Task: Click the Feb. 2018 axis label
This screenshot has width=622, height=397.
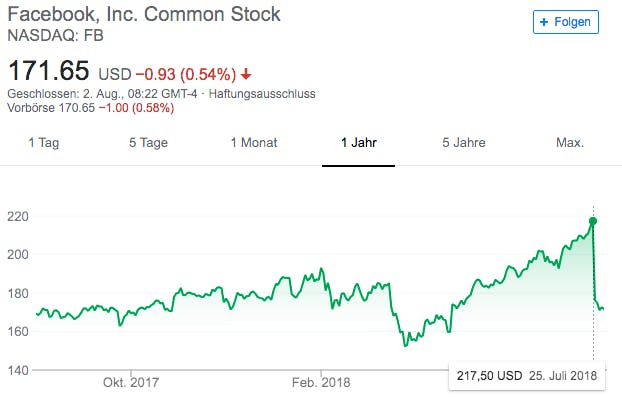Action: 321,382
